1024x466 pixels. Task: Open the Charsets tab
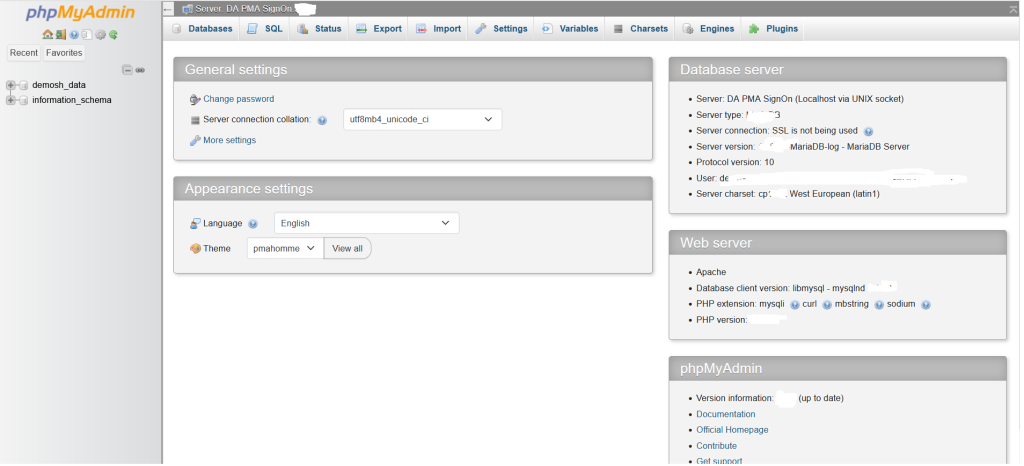click(x=640, y=29)
